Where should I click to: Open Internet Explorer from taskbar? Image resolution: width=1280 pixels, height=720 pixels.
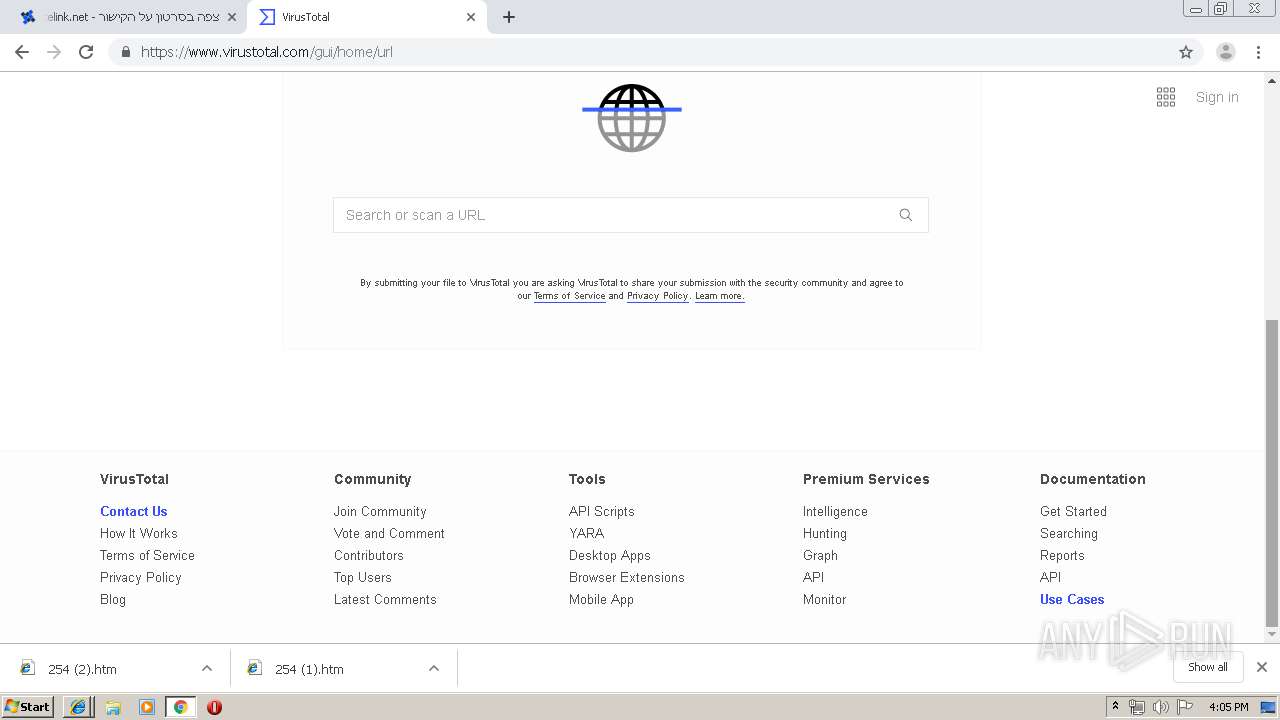pos(78,707)
